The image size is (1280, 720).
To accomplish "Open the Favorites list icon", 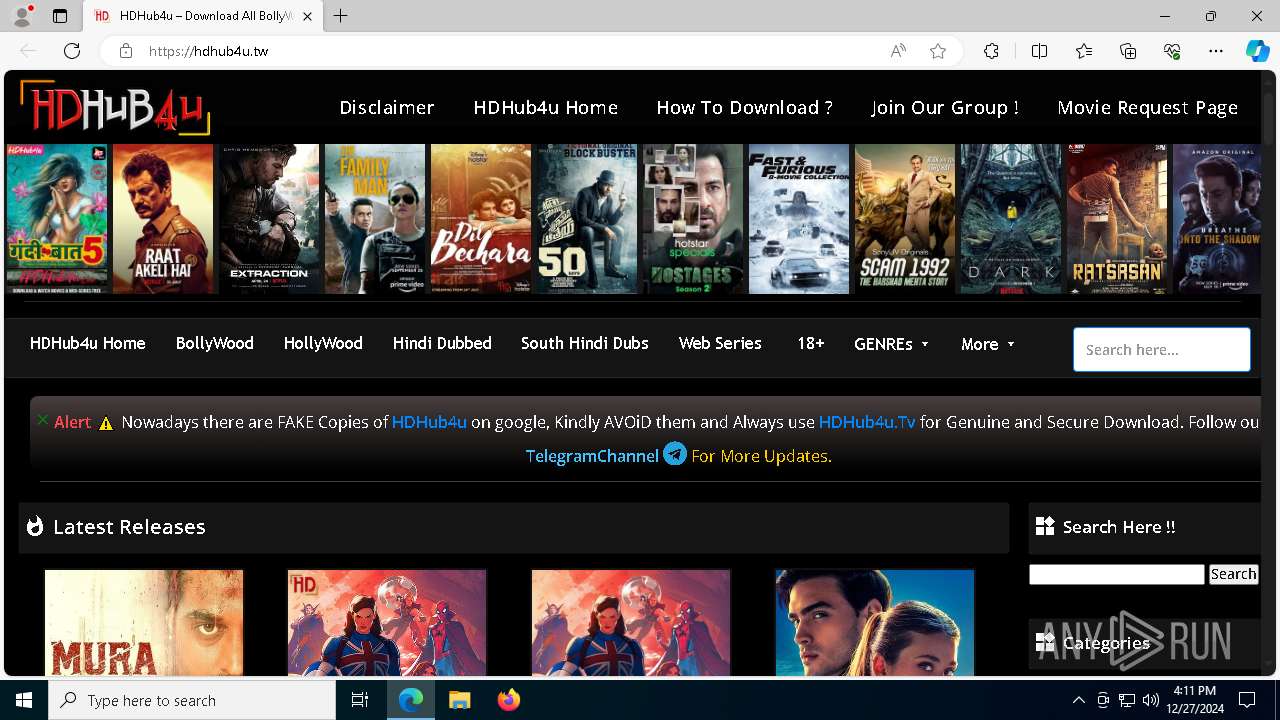I will pyautogui.click(x=1084, y=51).
